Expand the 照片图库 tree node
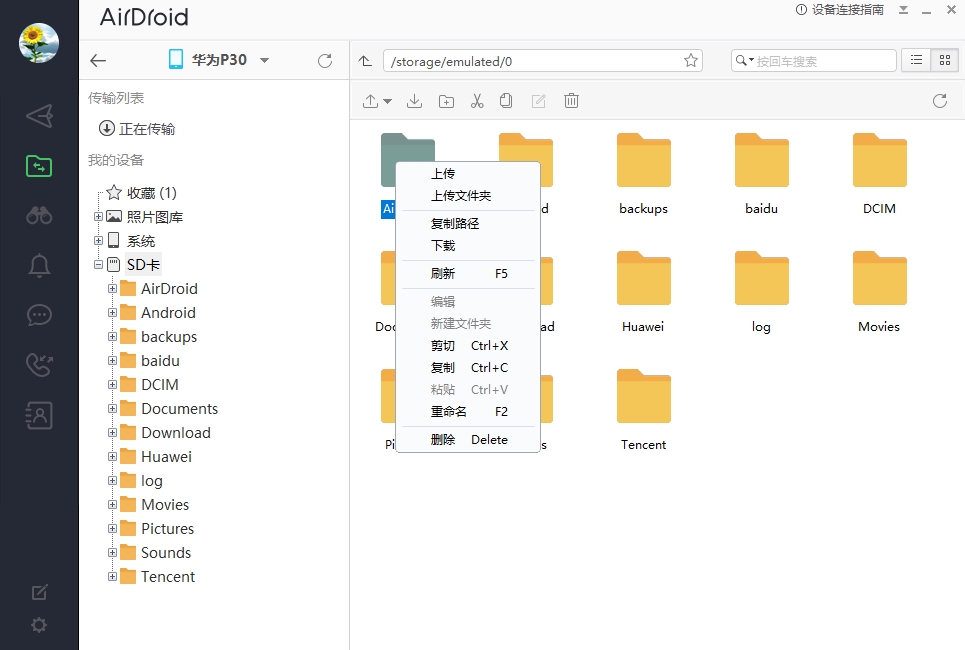This screenshot has width=965, height=650. 98,217
